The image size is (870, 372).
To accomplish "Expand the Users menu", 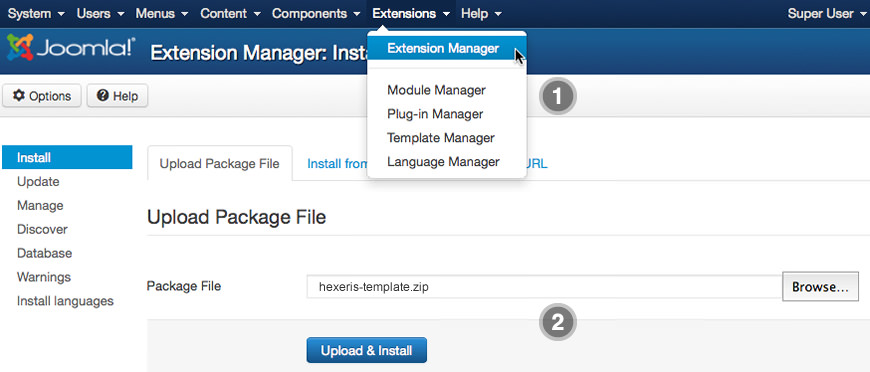I will click(100, 13).
